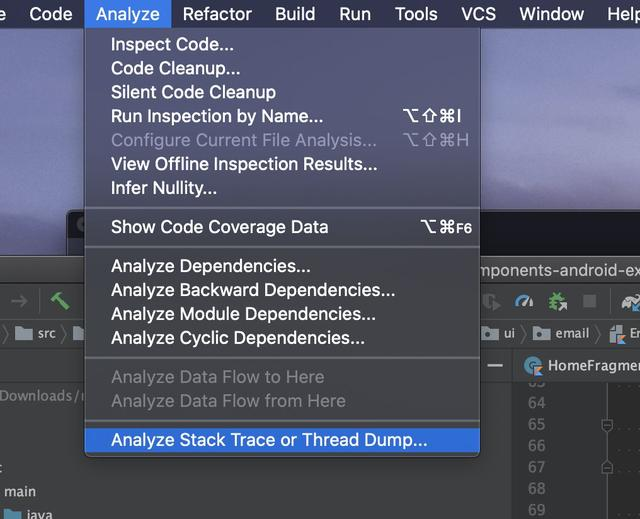Click Attach Debugger to Android Process icon
This screenshot has width=640, height=519.
coord(558,301)
